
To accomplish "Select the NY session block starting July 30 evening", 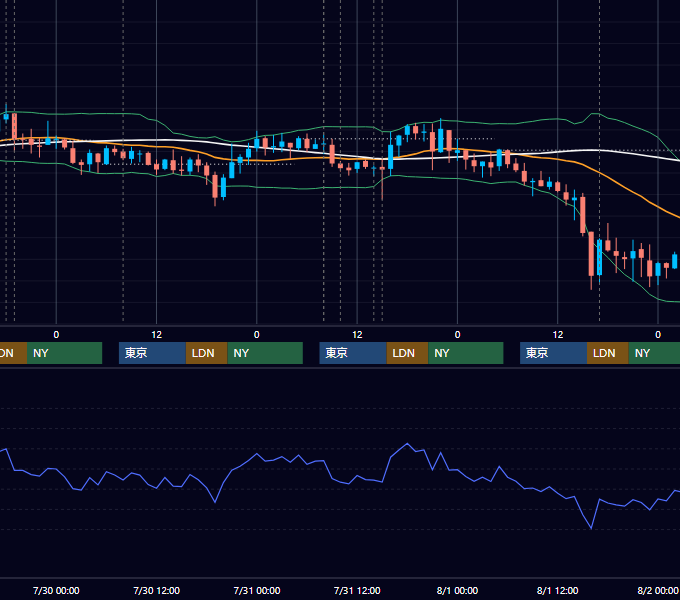I will 265,353.
